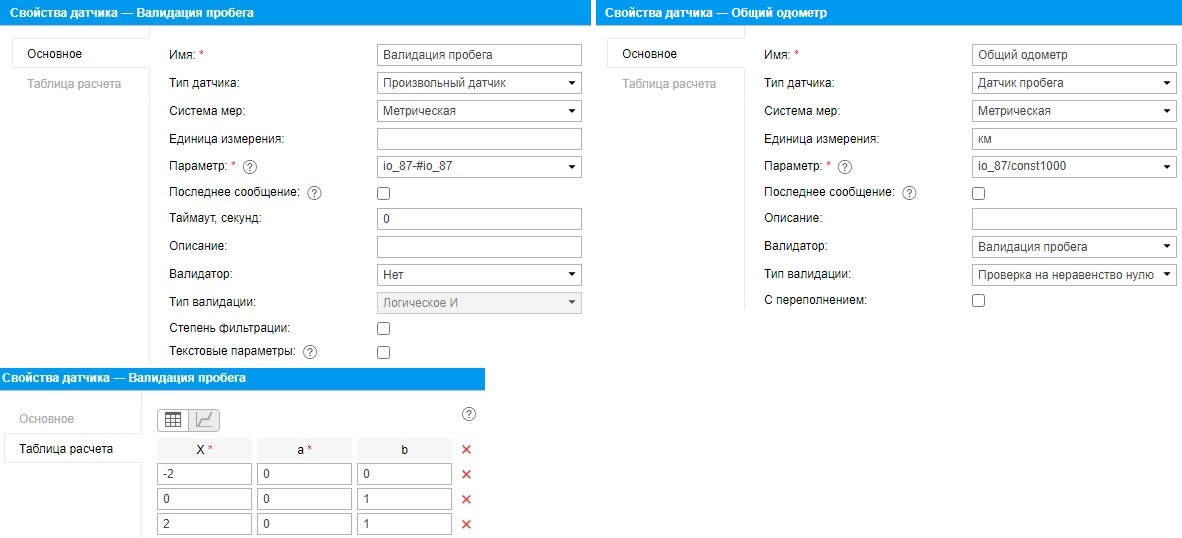This screenshot has width=1182, height=538.
Task: Open Система мер dropdown in Общий одометр
Action: (1074, 111)
